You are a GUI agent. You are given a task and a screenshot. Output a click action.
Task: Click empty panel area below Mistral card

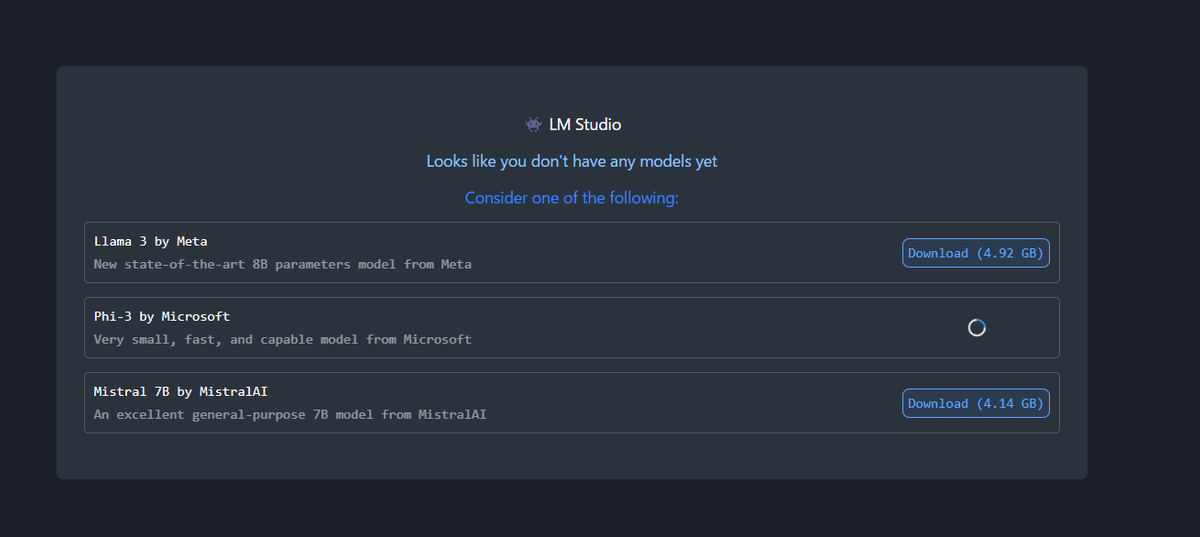(x=572, y=456)
